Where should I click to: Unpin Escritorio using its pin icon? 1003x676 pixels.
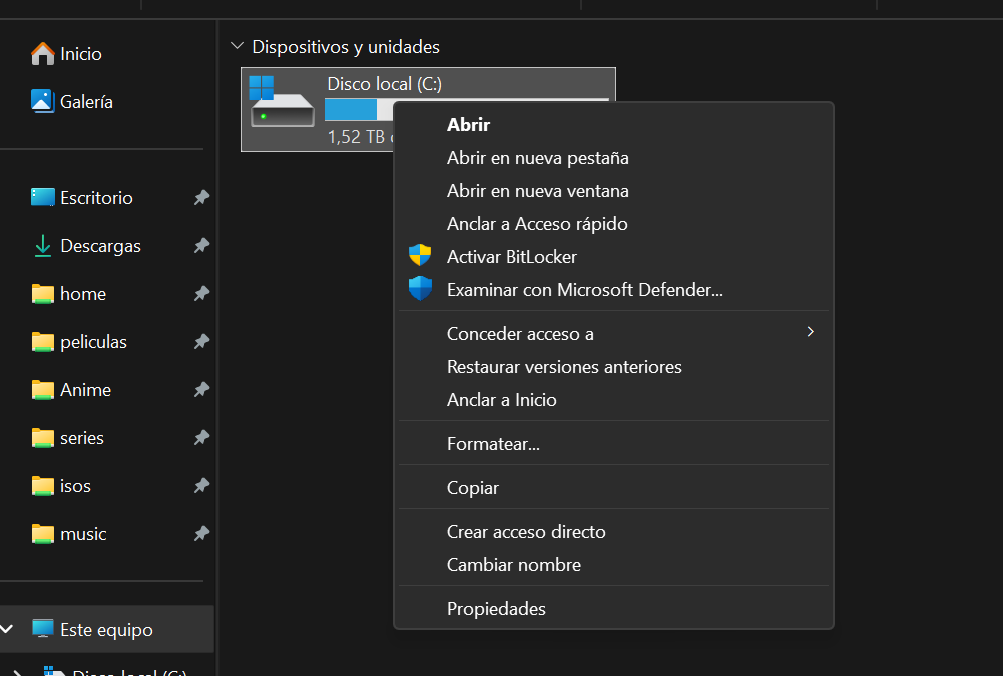[201, 197]
